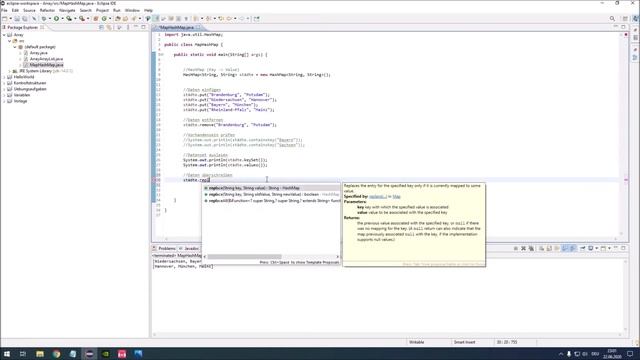This screenshot has width=640, height=360.
Task: Collapse All in Package Explorer
Action: (101, 27)
